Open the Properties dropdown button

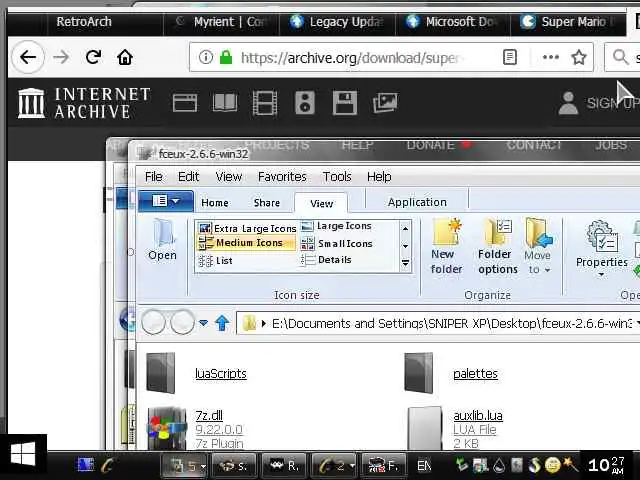602,249
